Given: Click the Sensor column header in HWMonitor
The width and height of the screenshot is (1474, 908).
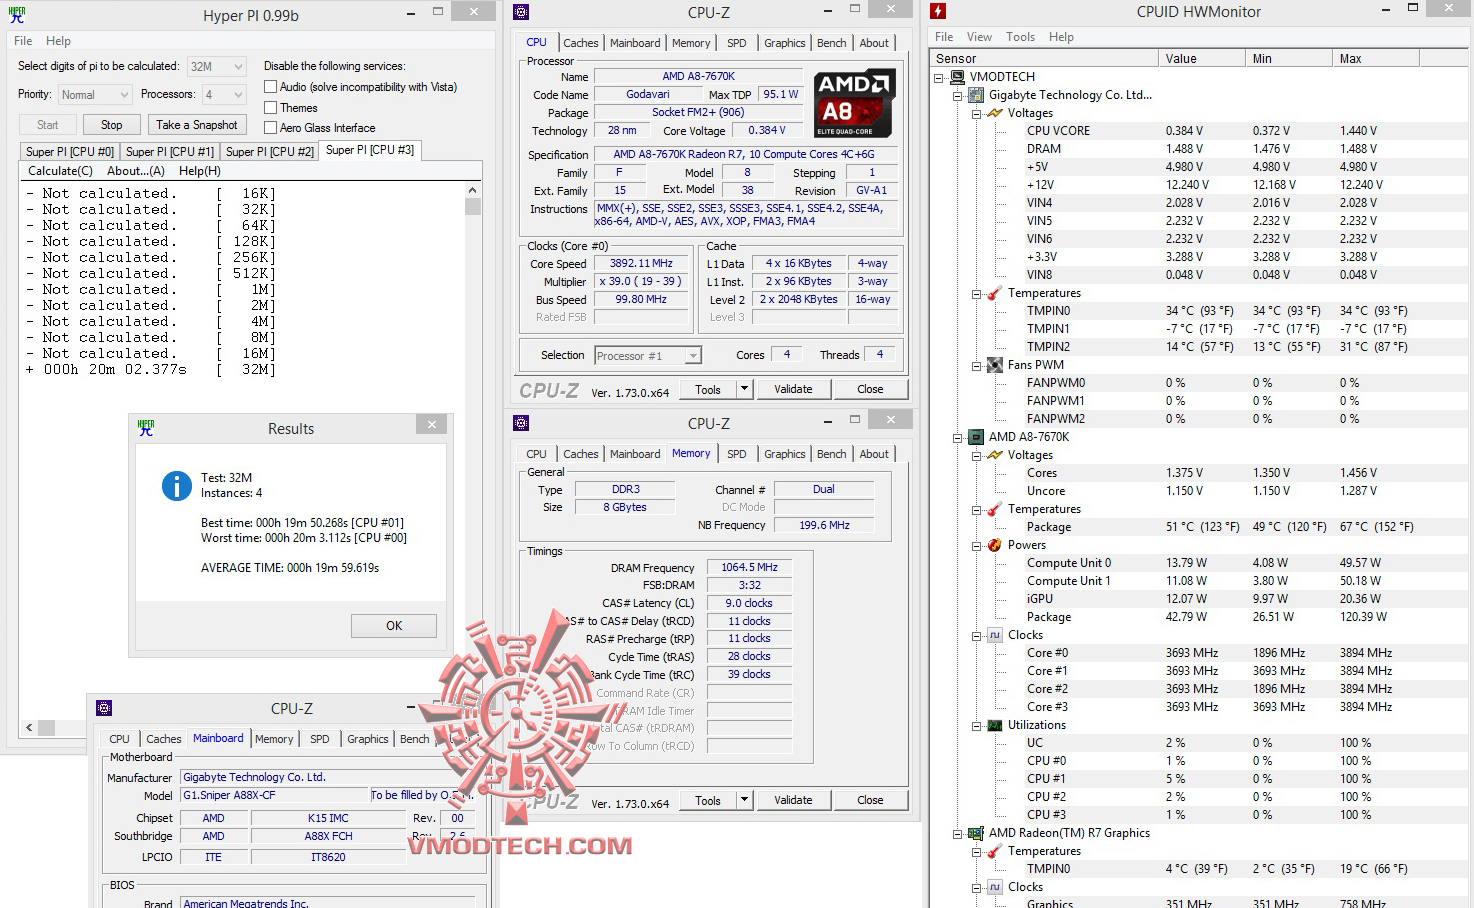Looking at the screenshot, I should pos(1044,59).
